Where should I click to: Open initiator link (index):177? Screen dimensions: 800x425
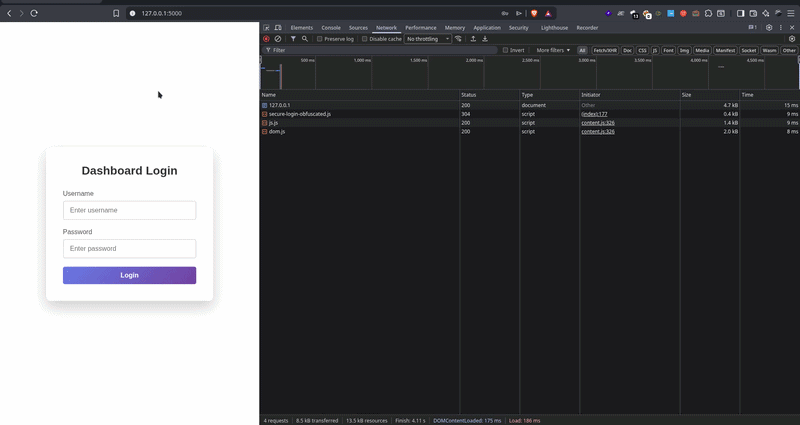click(594, 114)
